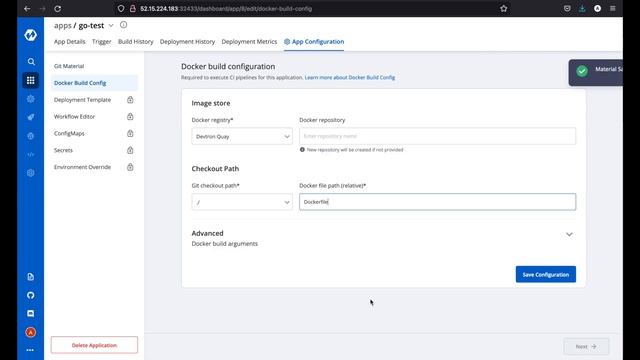Select the App Configuration tab
Screen dimensions: 640x360
(314, 42)
